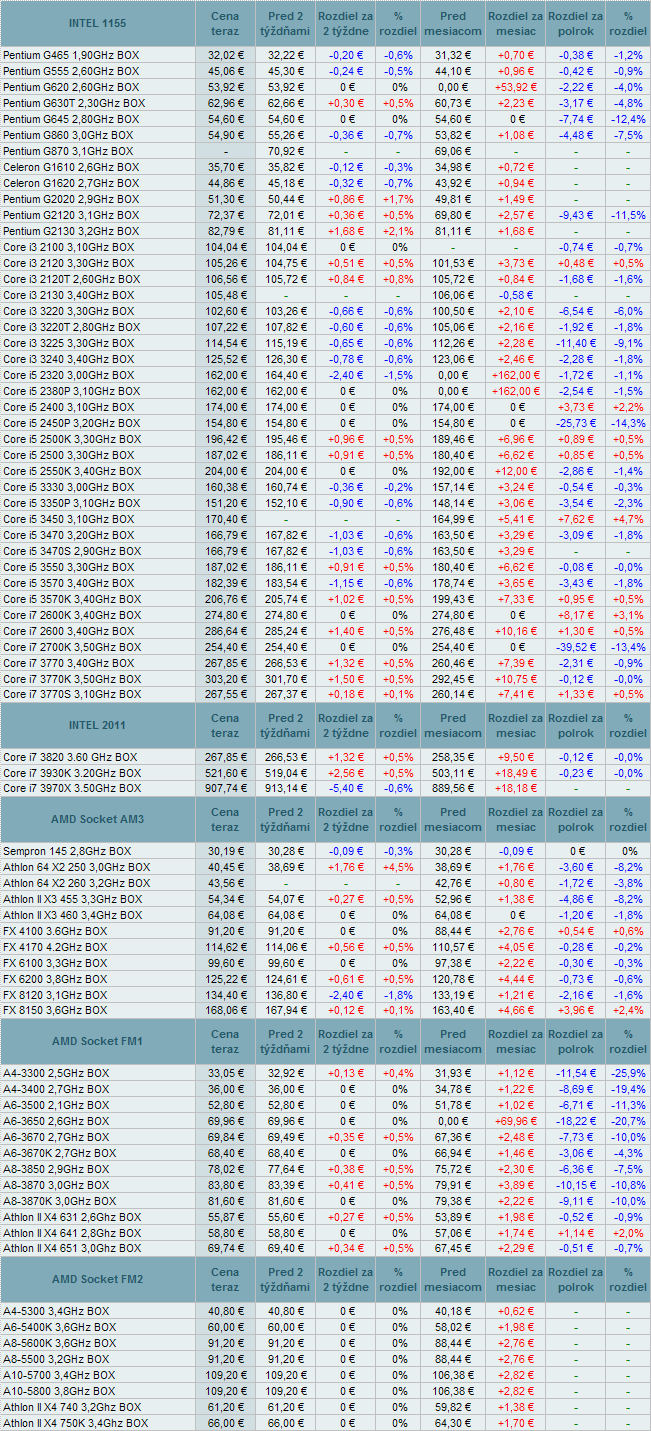Click Celeron G1610 2,6GHz BOX name
This screenshot has width=651, height=1431.
(72, 167)
